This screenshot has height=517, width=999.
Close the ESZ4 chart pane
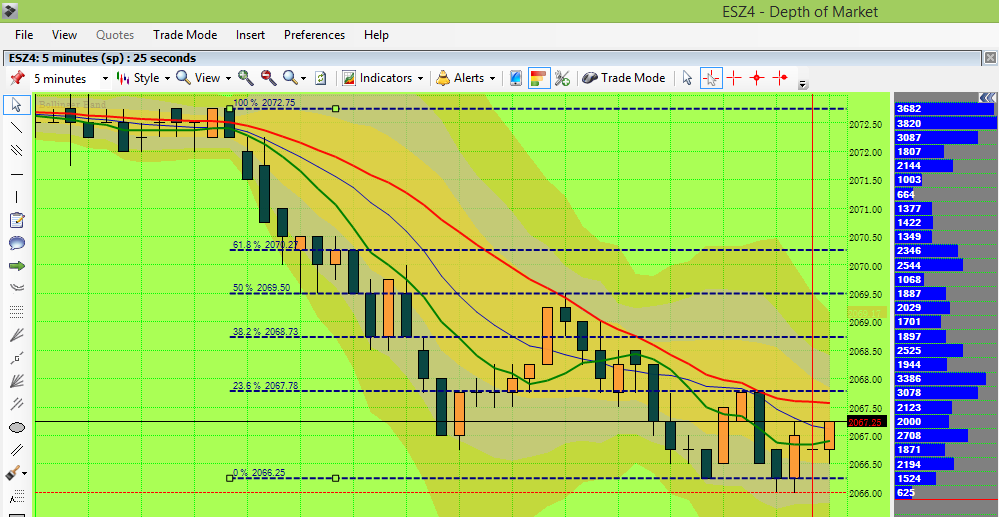(990, 58)
